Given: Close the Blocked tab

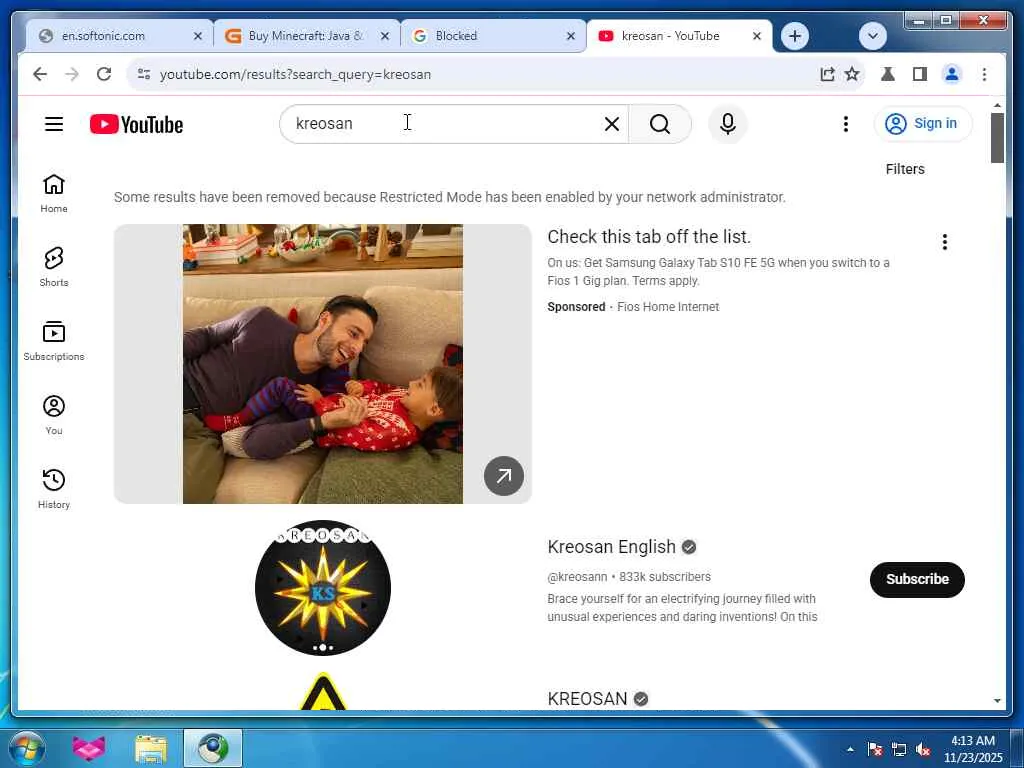Looking at the screenshot, I should (x=571, y=36).
